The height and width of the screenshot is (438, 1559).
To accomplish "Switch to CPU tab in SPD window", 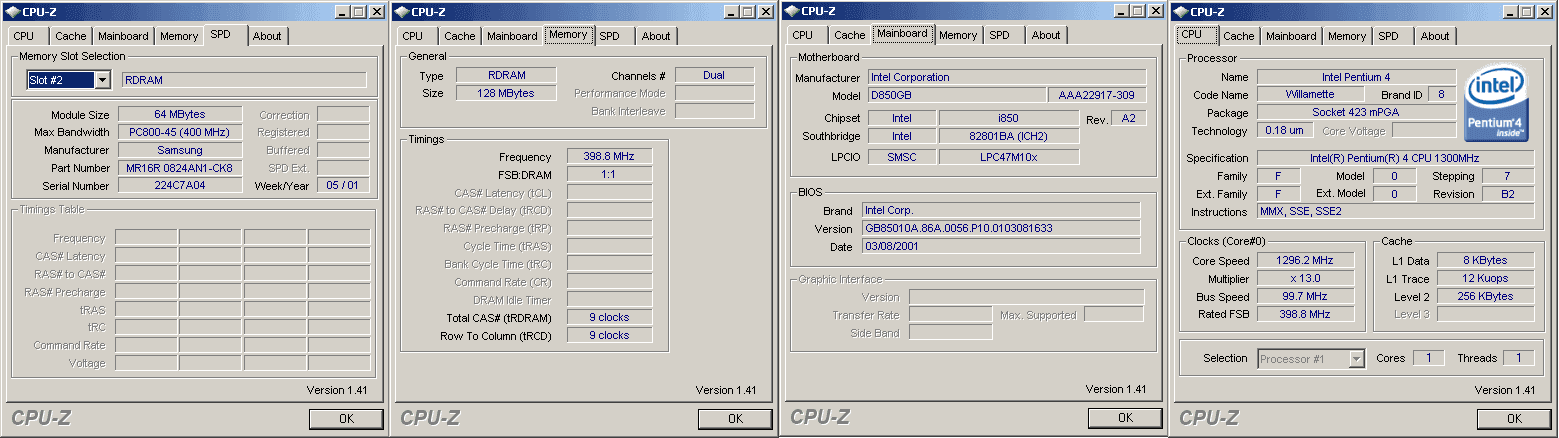I will tap(24, 36).
